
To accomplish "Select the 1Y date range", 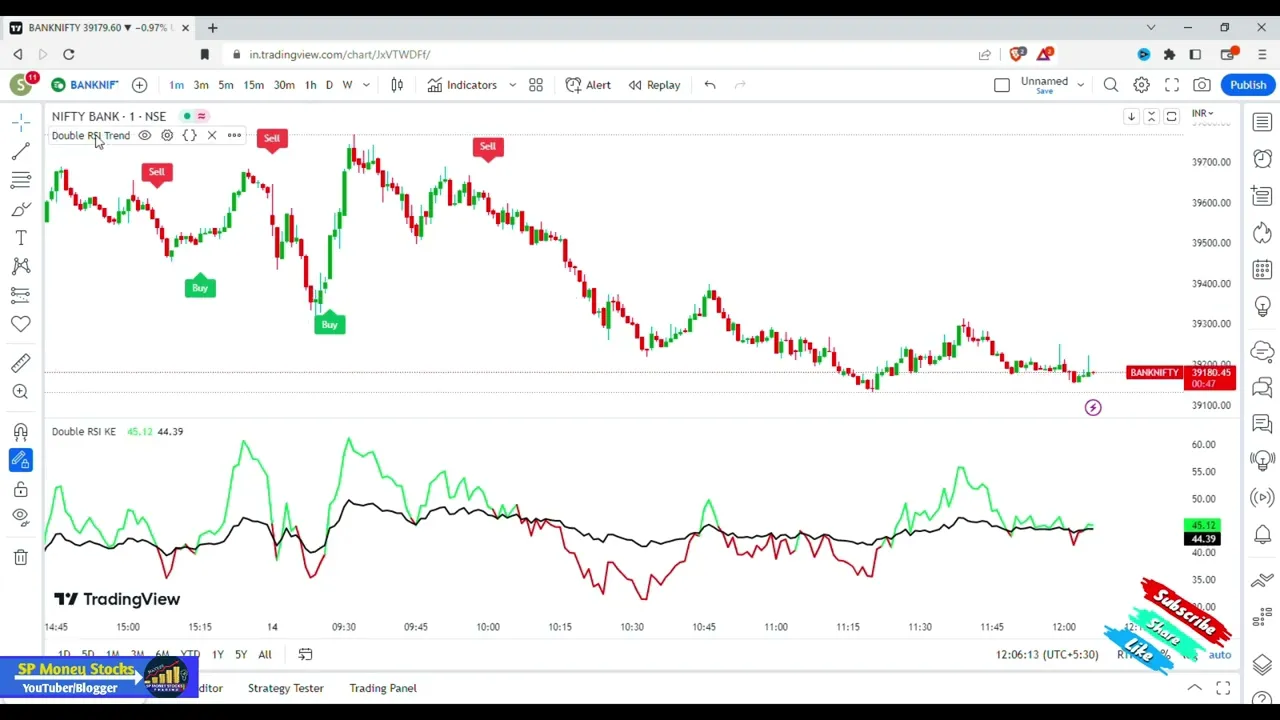I will [217, 655].
